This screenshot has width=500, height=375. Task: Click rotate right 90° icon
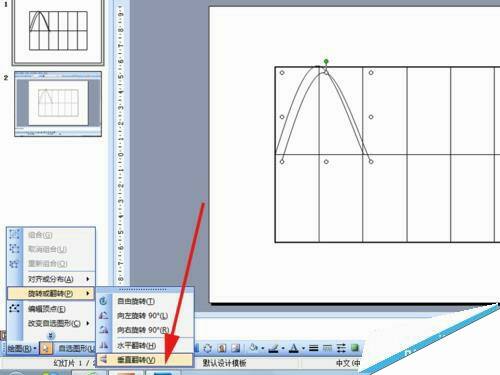click(104, 330)
